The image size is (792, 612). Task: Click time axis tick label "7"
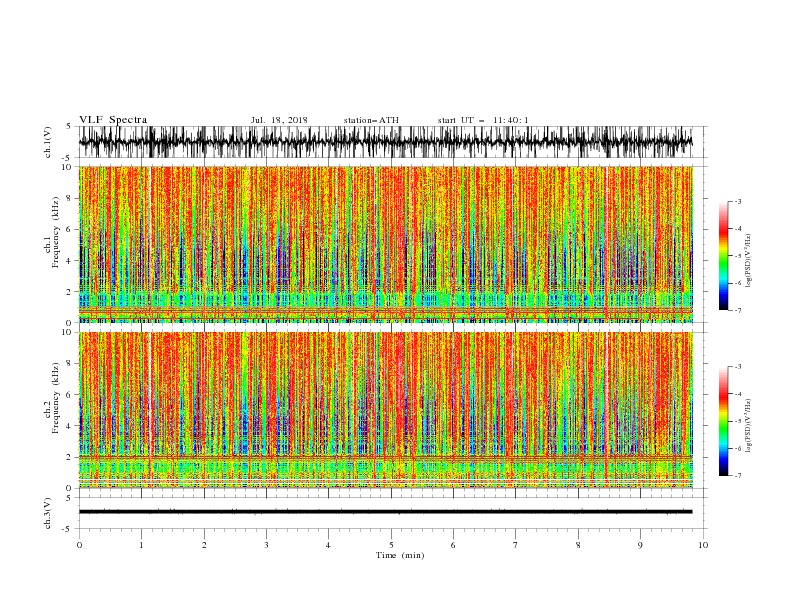pyautogui.click(x=516, y=545)
